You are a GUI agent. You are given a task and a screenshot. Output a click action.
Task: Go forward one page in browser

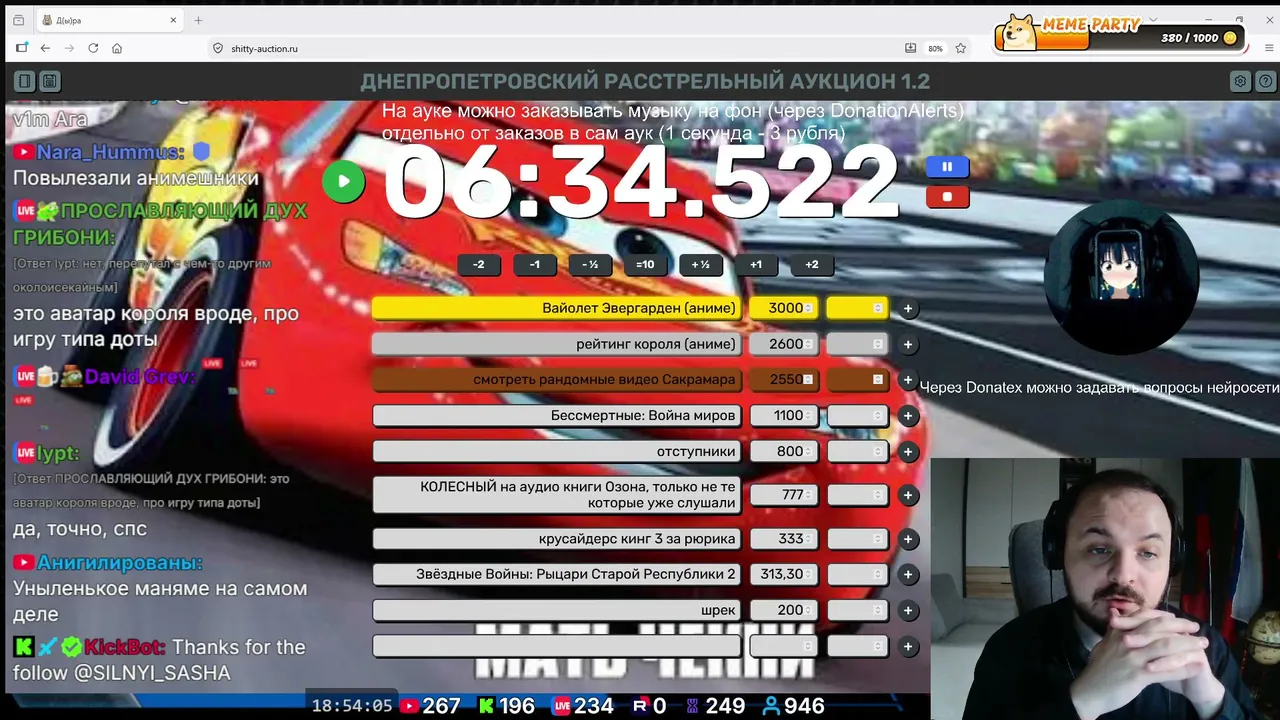click(69, 48)
